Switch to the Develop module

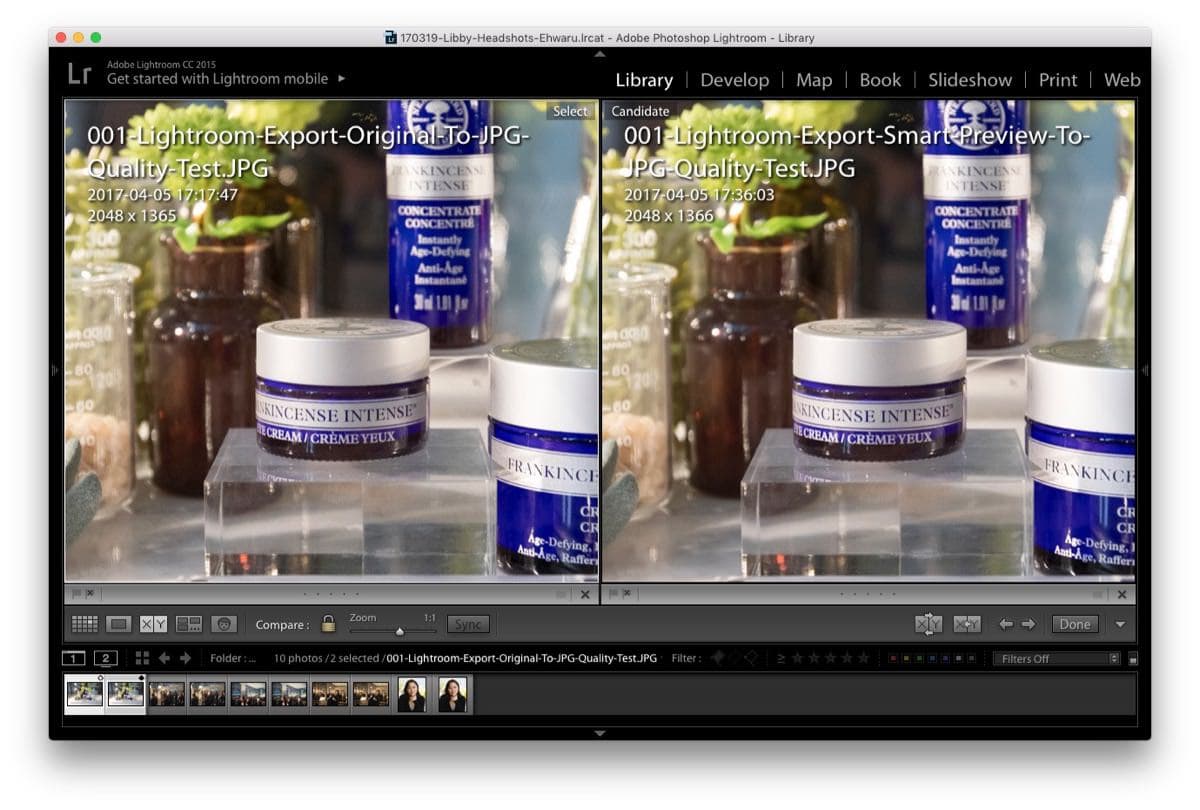pos(734,80)
